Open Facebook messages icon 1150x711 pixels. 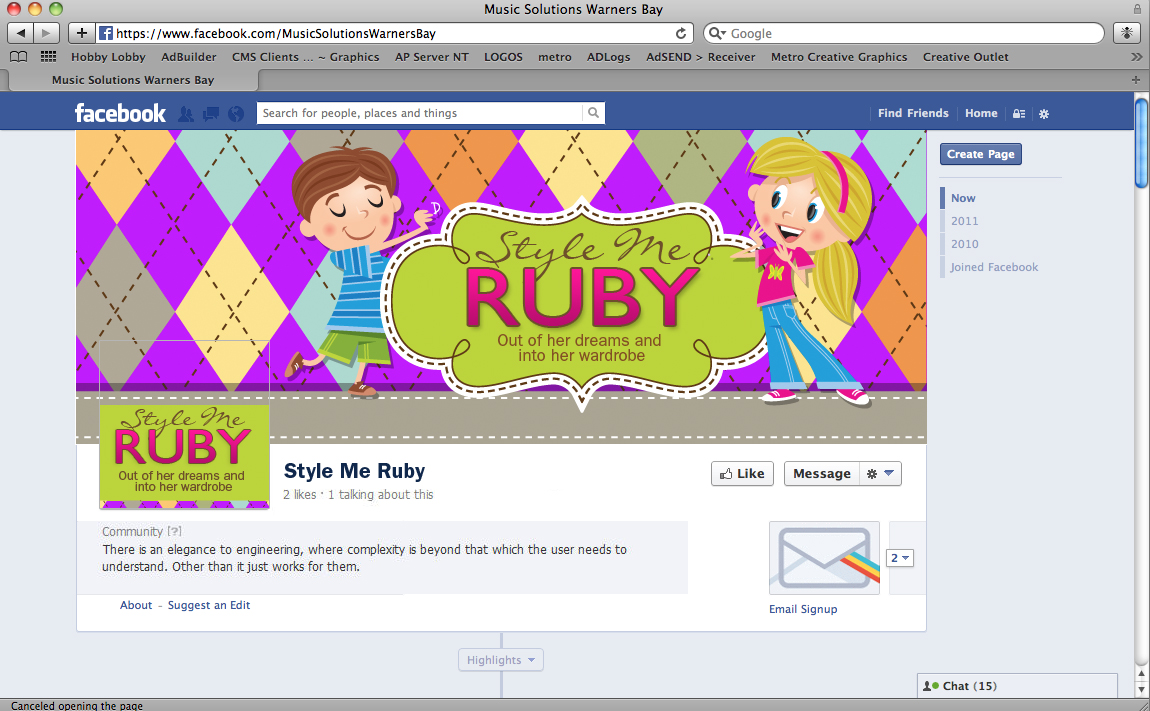(211, 114)
